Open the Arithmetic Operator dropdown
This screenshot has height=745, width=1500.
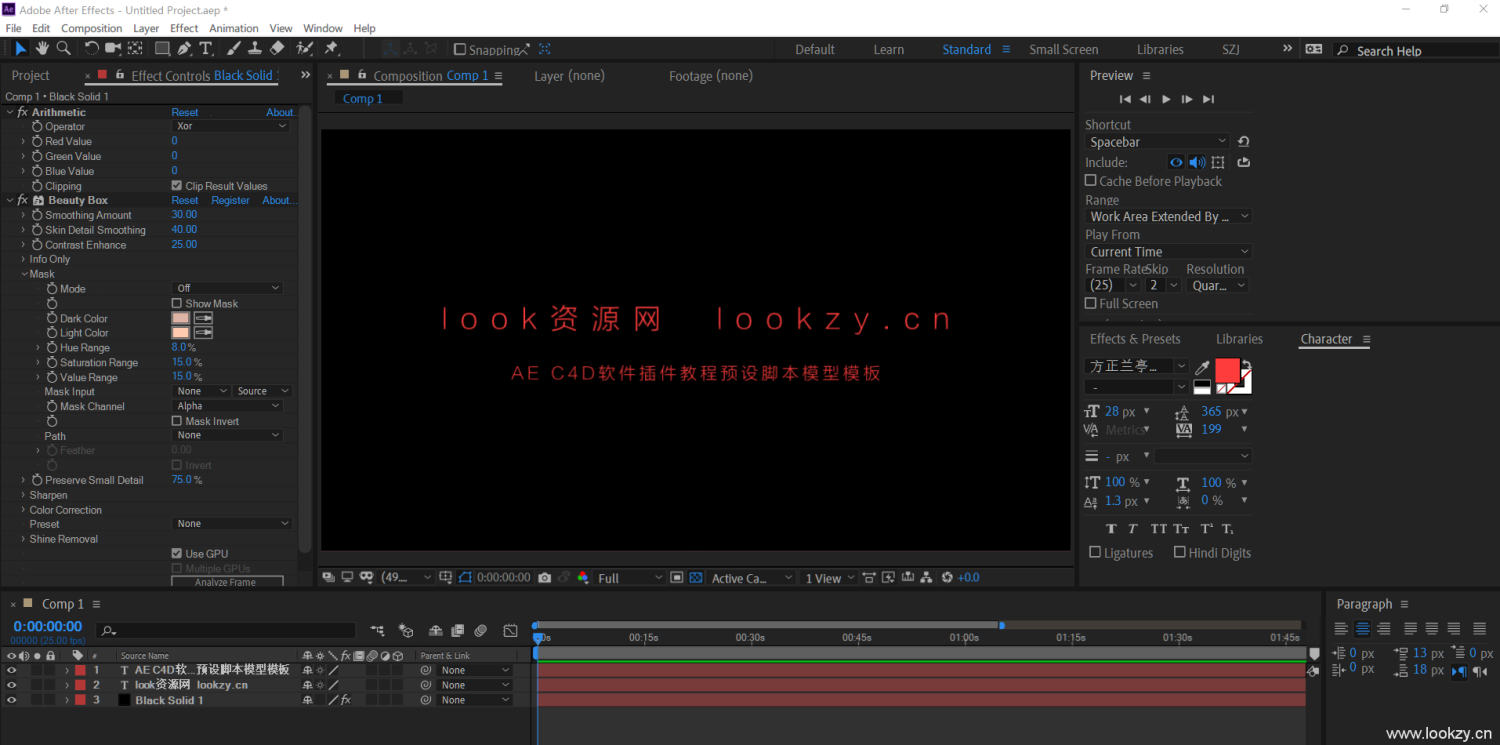[x=231, y=126]
